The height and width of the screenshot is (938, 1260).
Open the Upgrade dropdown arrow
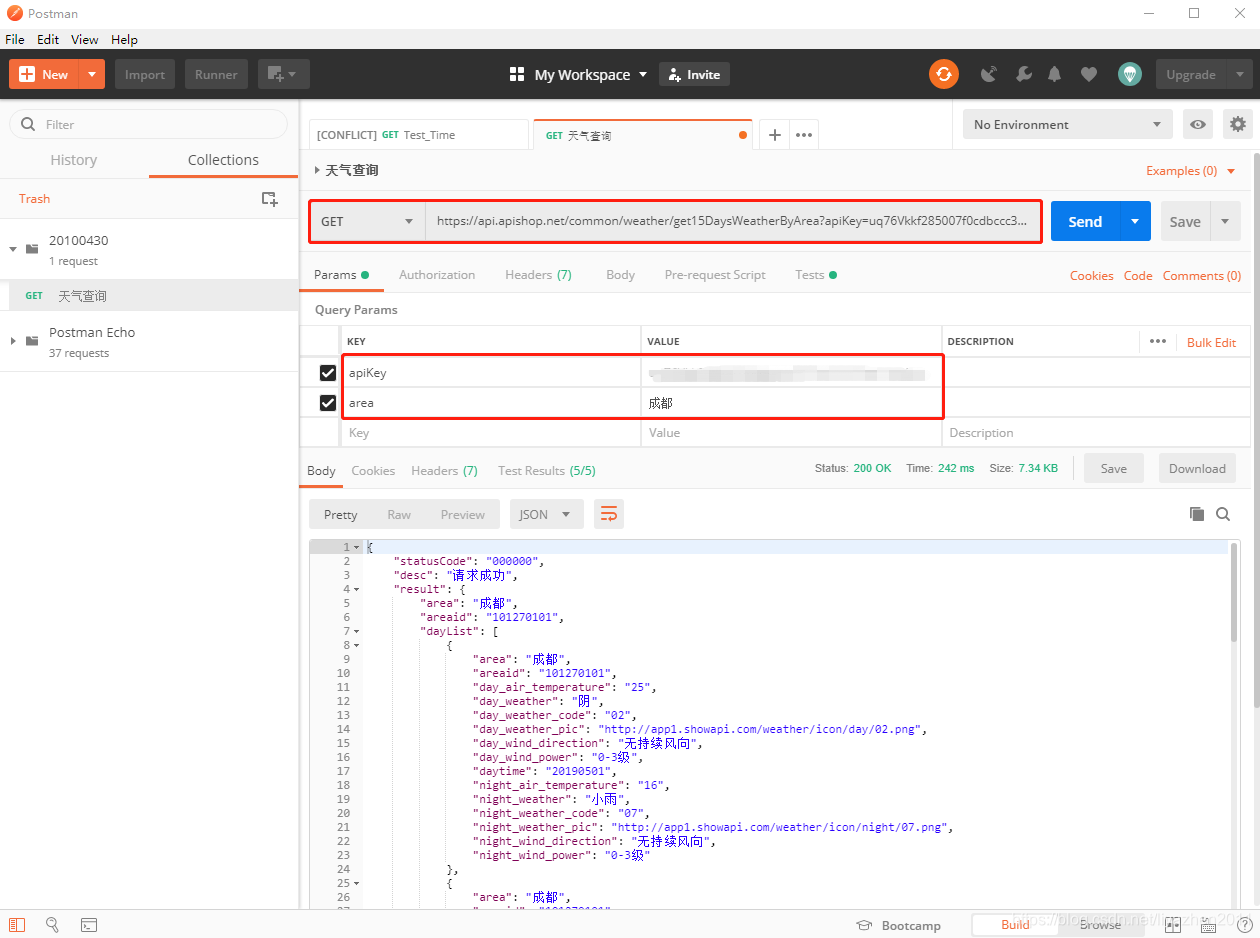point(1240,74)
